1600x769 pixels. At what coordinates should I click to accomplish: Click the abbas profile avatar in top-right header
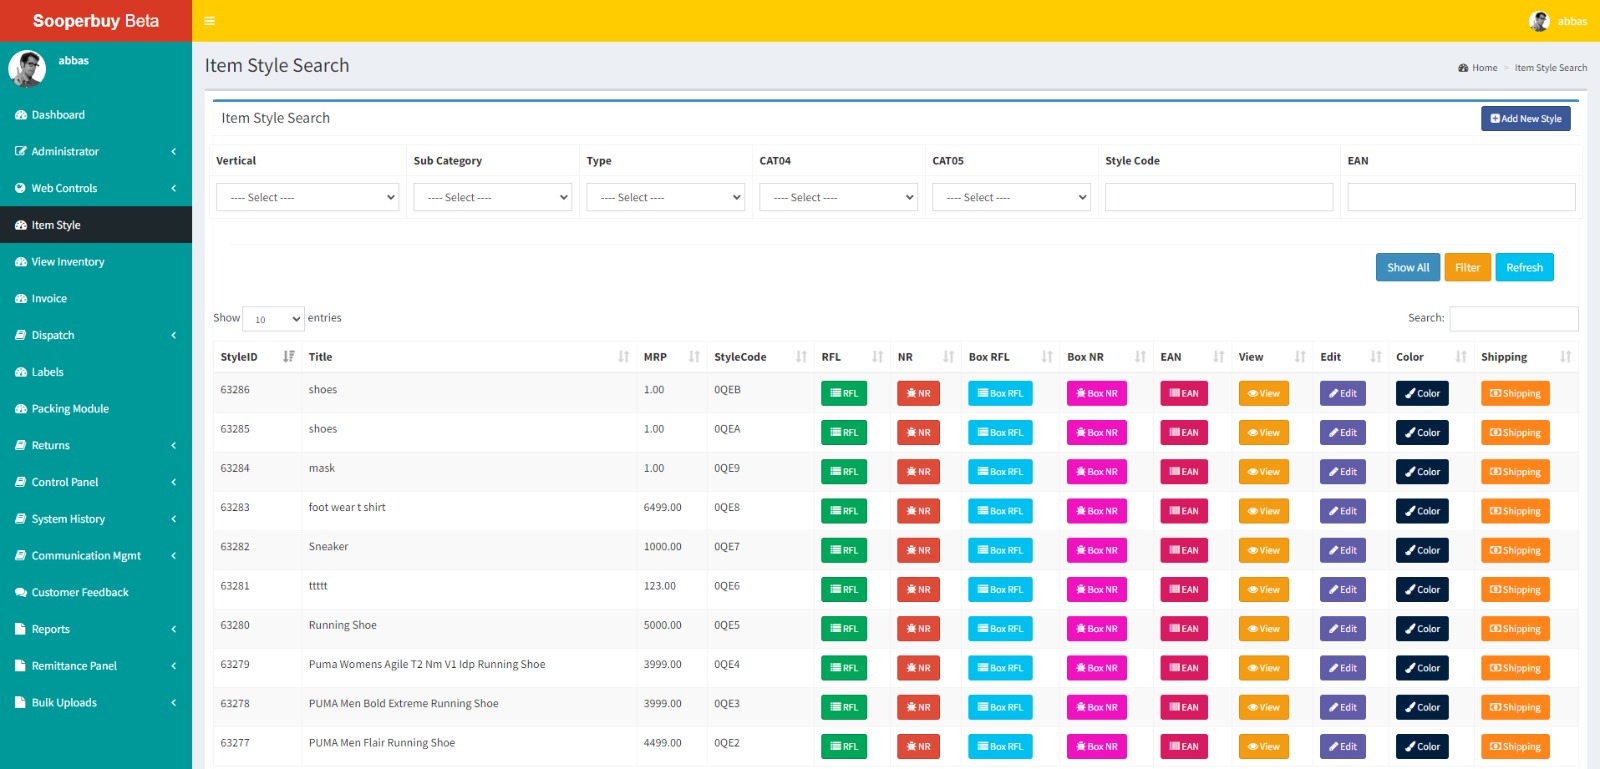point(1539,21)
